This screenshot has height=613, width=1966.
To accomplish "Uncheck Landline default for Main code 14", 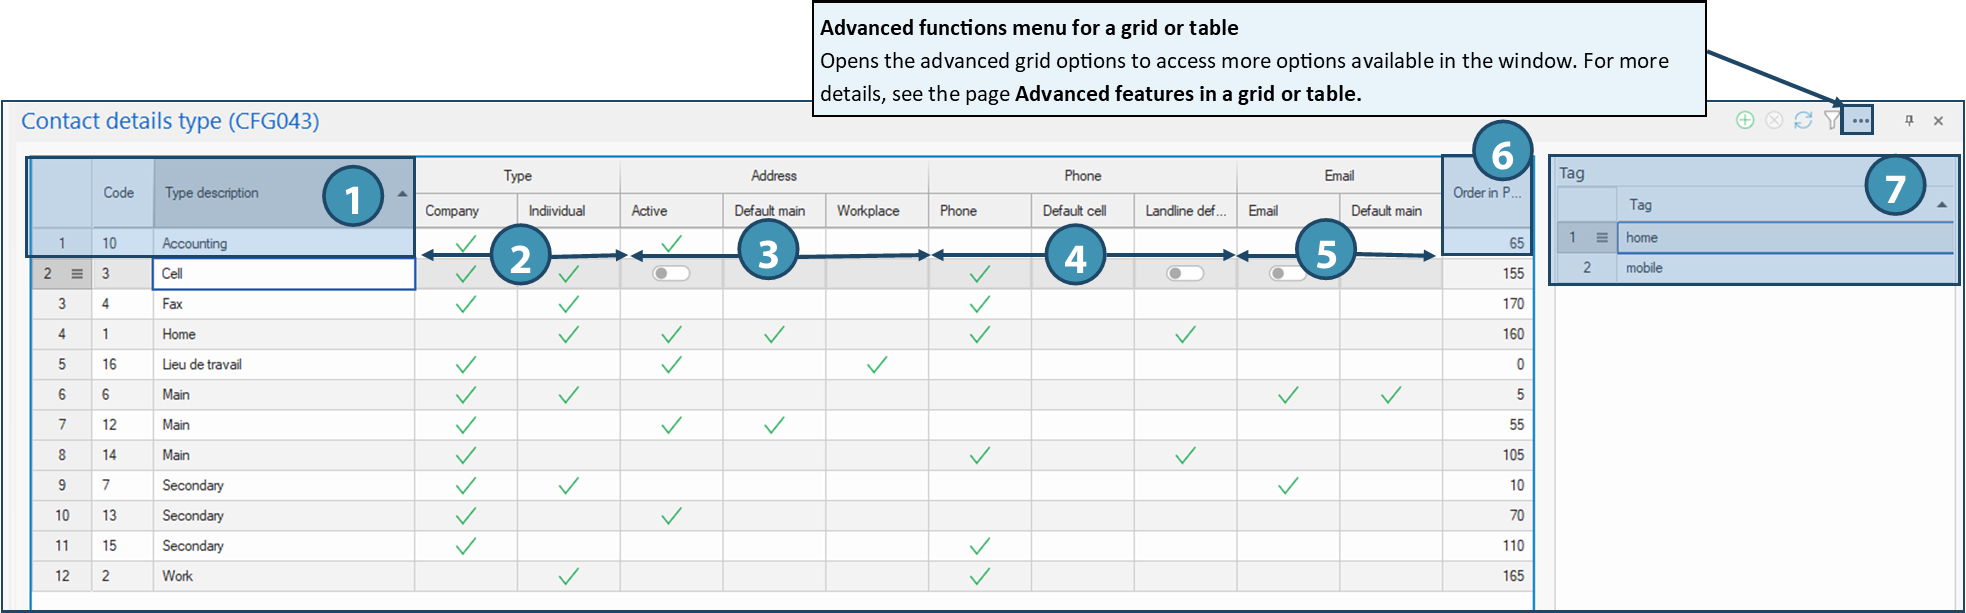I will click(1185, 455).
